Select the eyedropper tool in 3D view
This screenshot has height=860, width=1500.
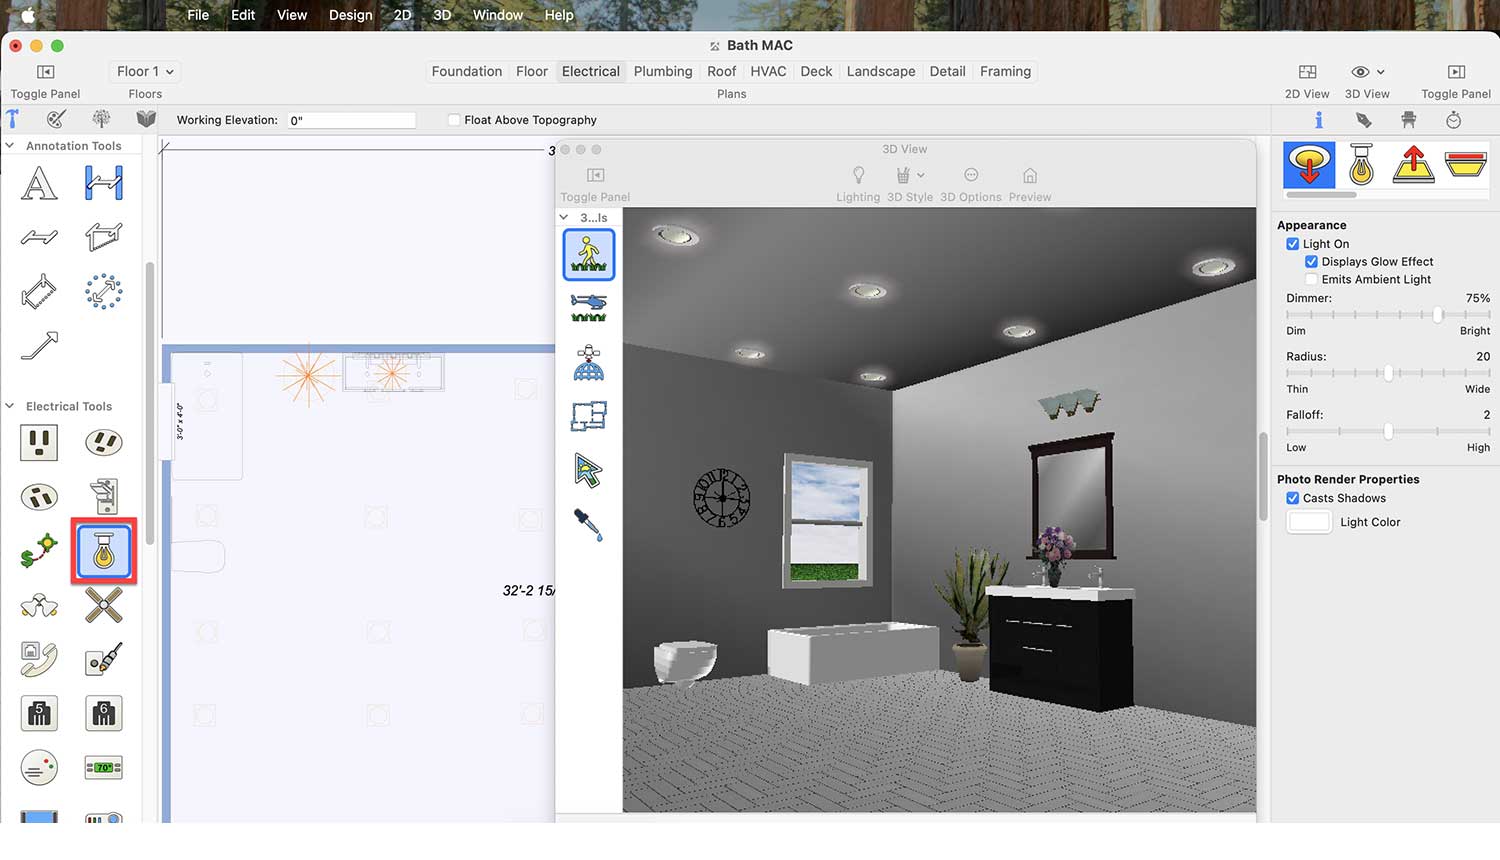pyautogui.click(x=588, y=524)
